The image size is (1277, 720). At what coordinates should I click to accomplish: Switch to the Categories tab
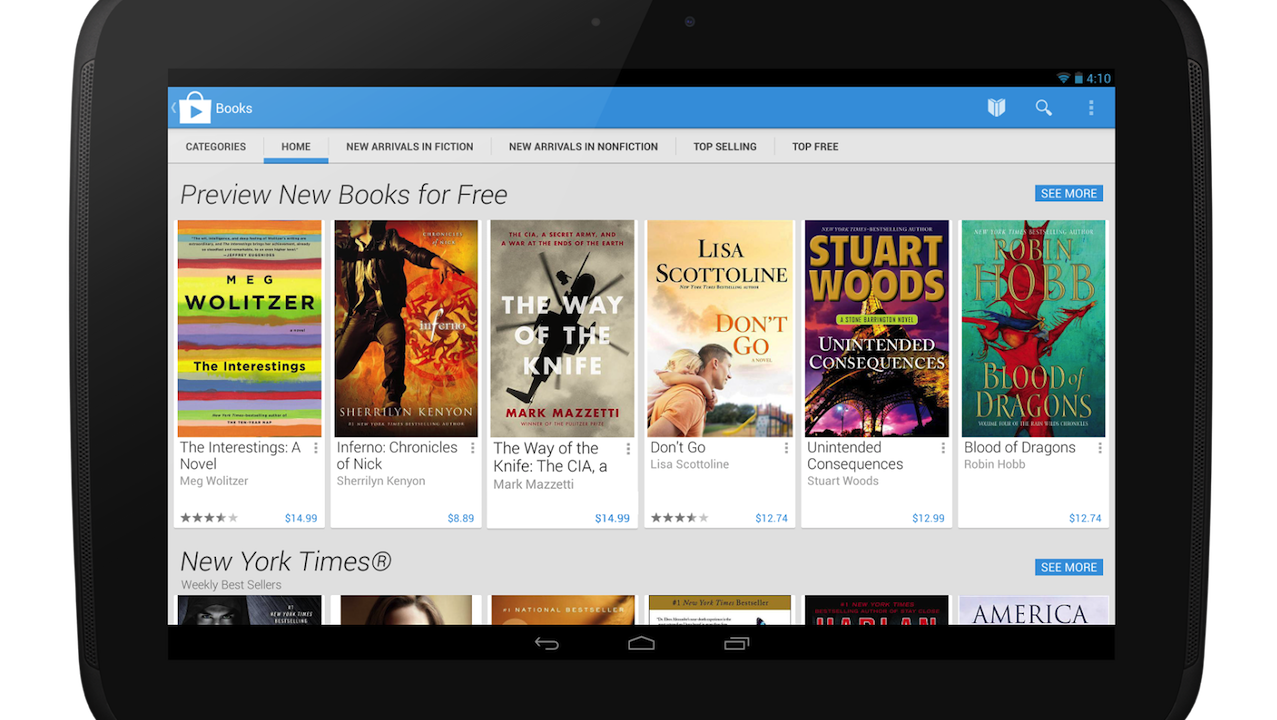pyautogui.click(x=216, y=146)
